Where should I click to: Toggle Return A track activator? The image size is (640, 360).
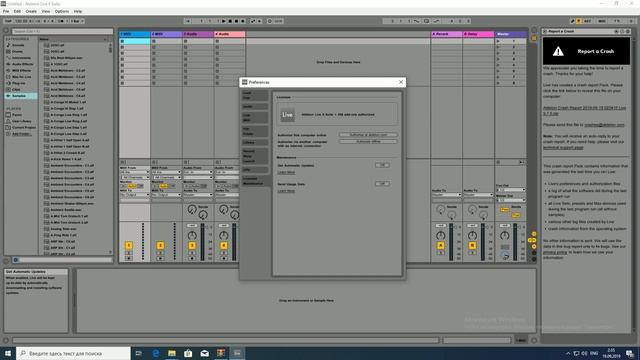(440, 245)
